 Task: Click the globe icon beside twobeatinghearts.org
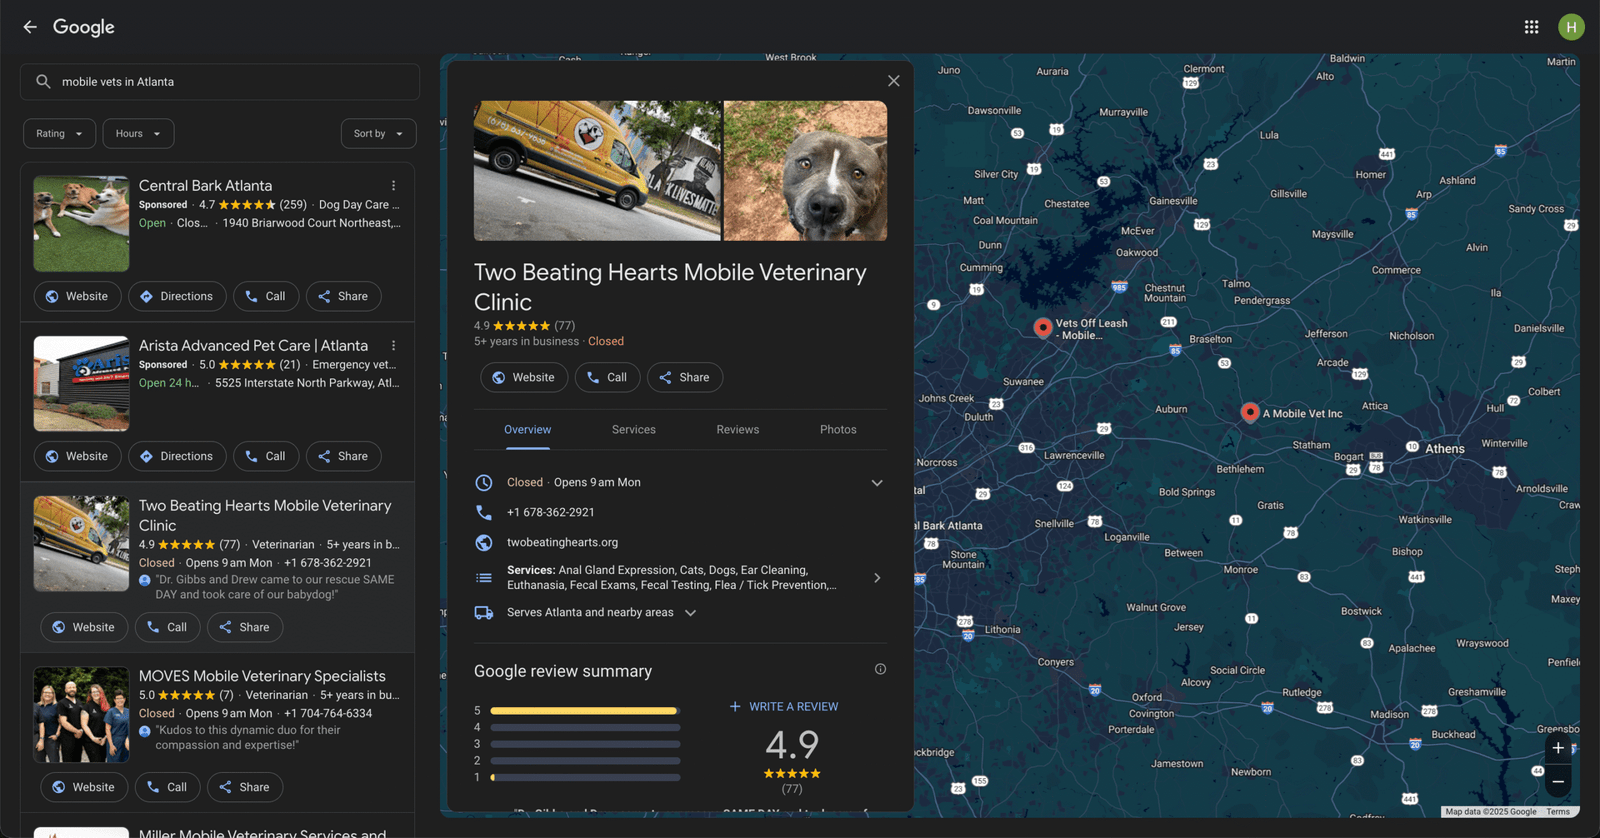[x=484, y=543]
